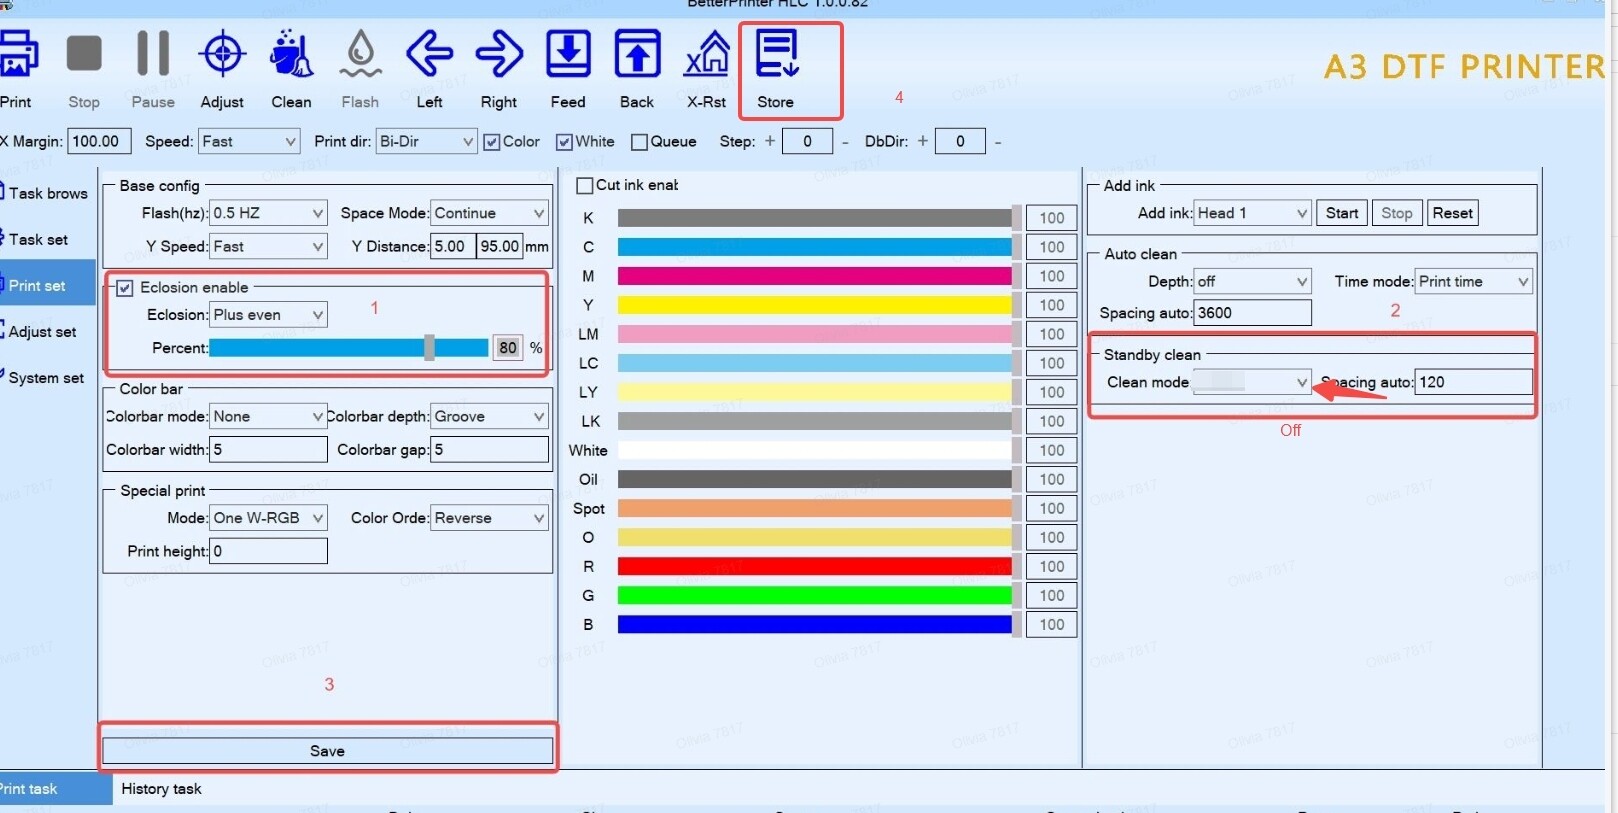Screen dimensions: 1618x813
Task: Click the Clean nozzle icon
Action: (x=291, y=55)
